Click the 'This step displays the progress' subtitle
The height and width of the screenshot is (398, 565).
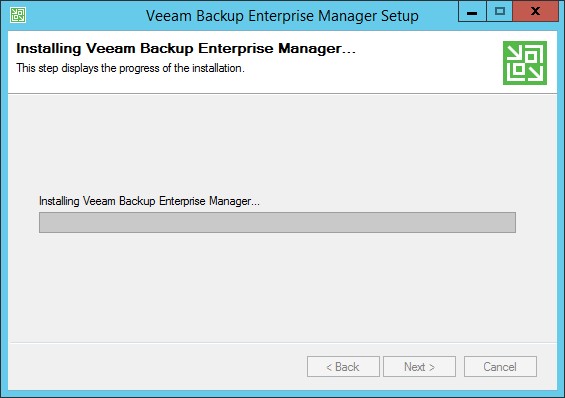(130, 68)
